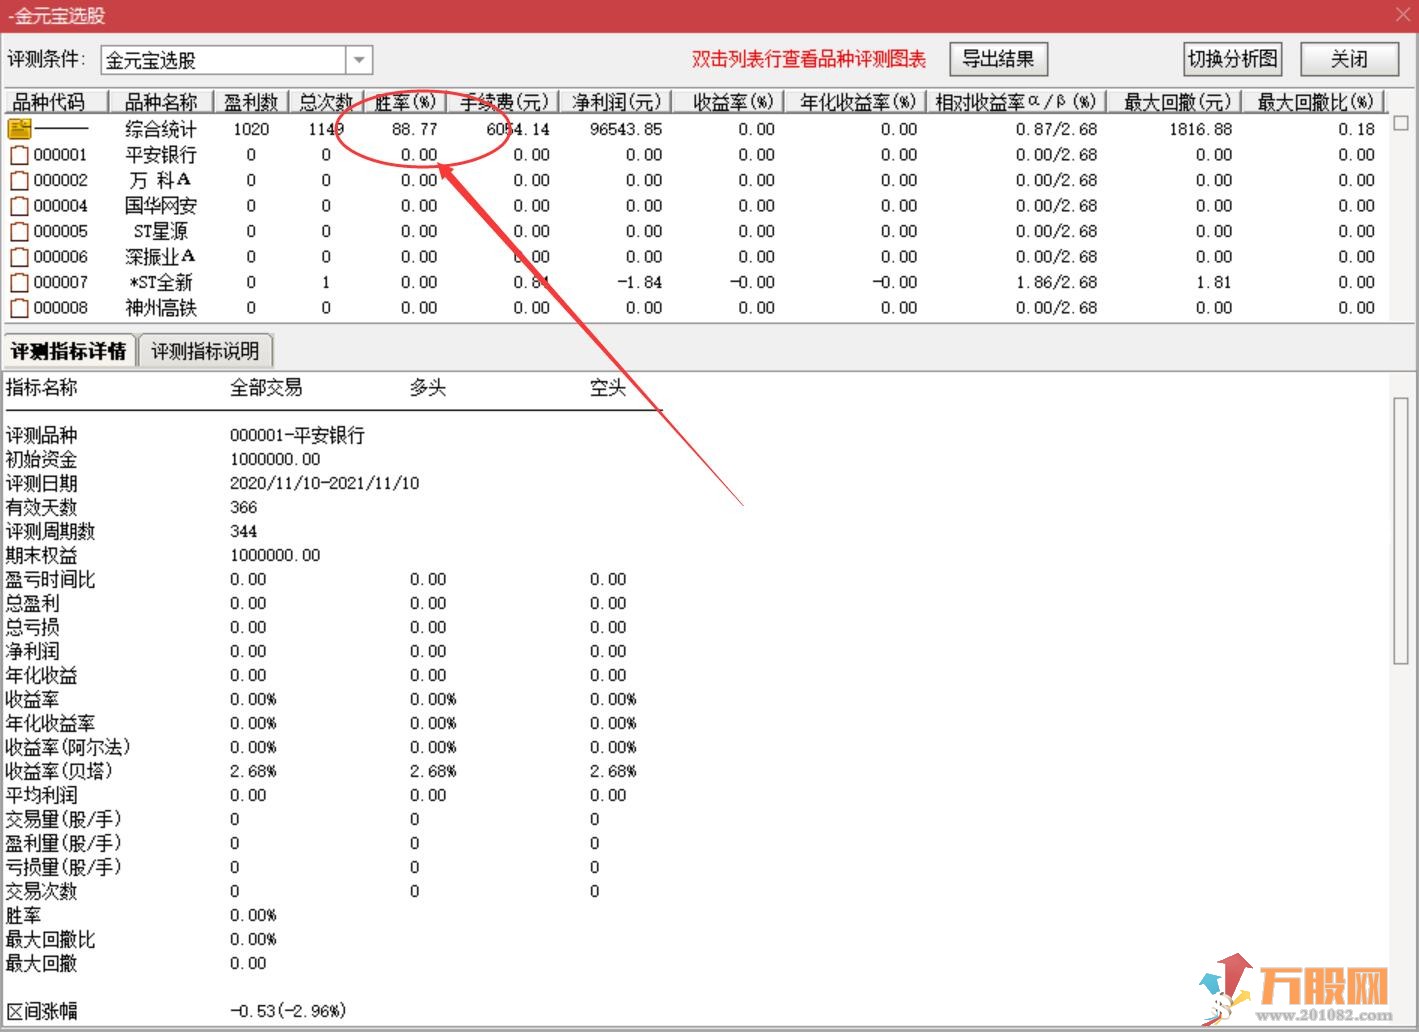Click the document icon beside 000008
1419x1032 pixels.
(19, 308)
